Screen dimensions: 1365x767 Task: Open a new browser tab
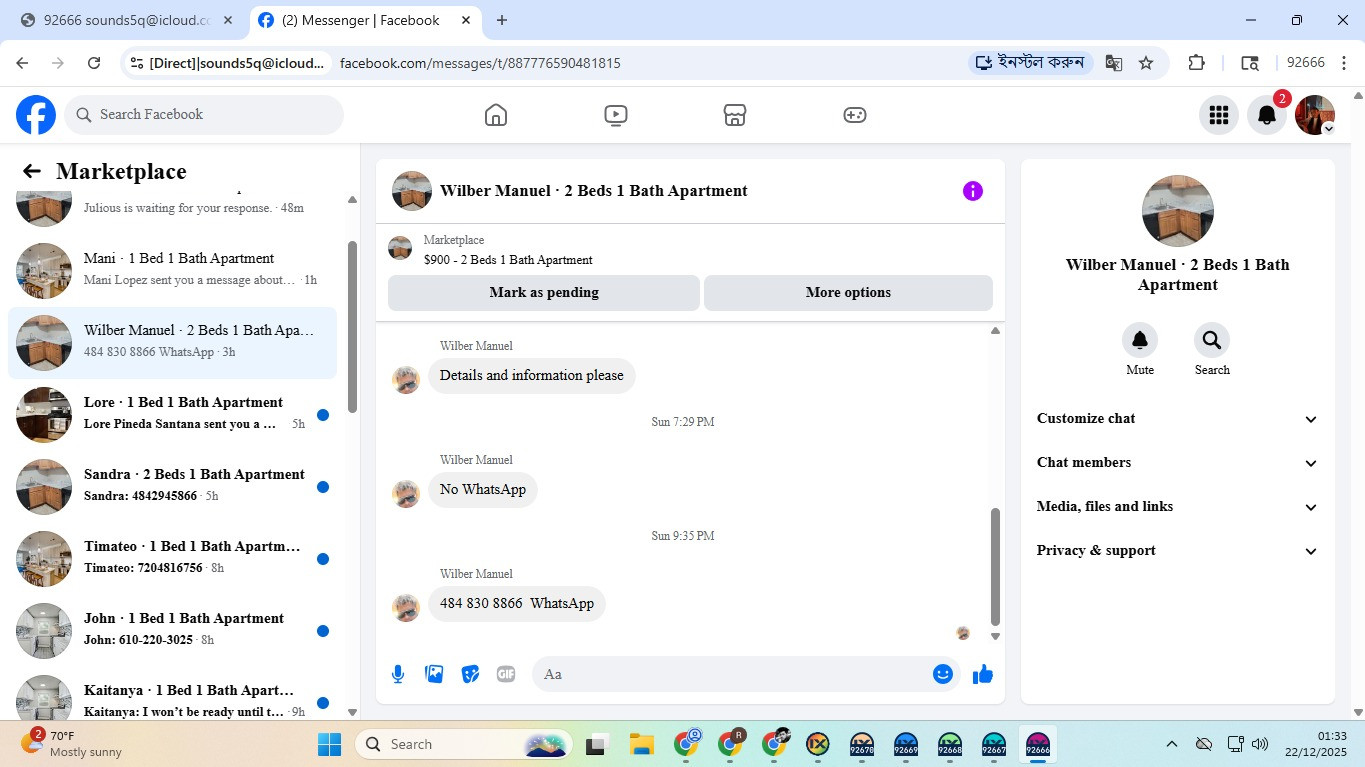(502, 20)
